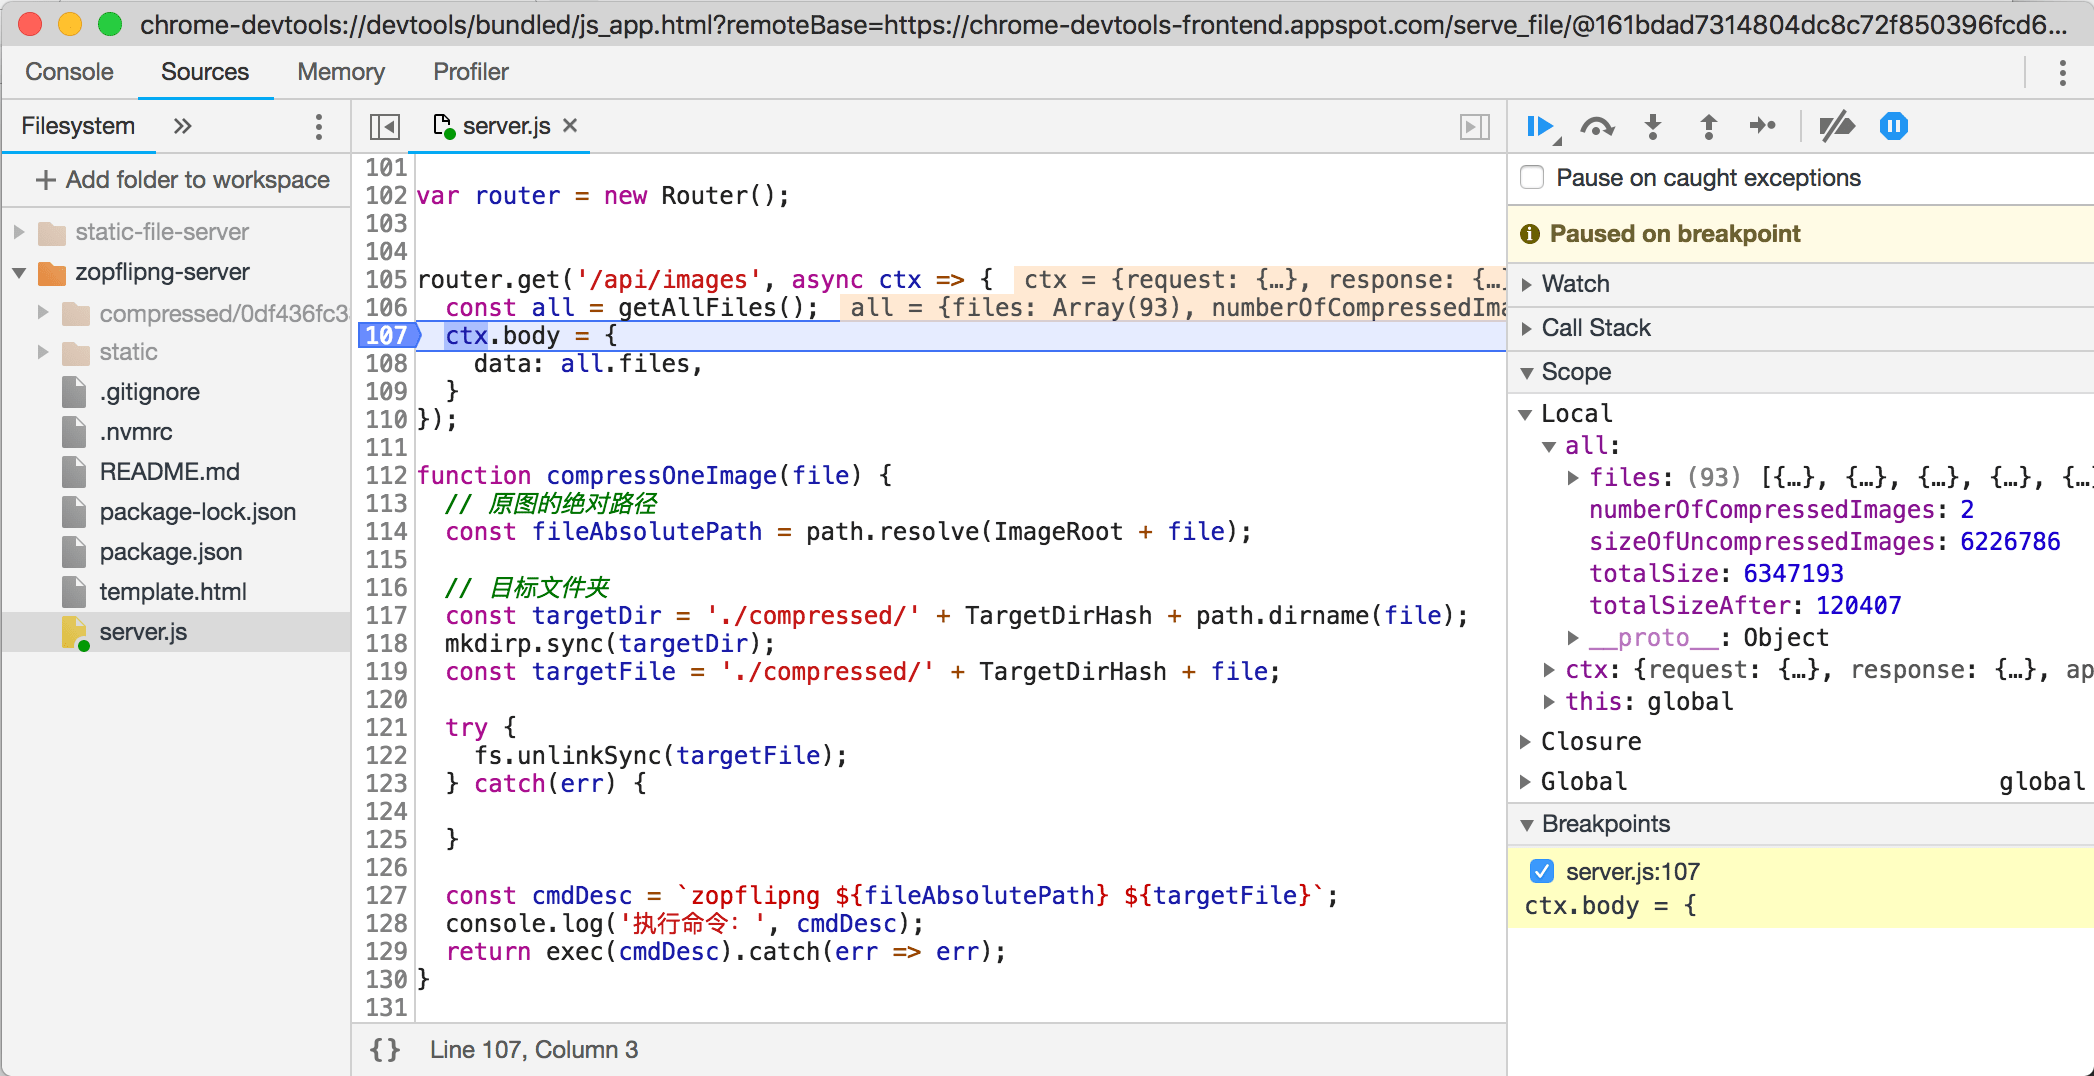Step over next function call
Screen dimensions: 2094x1076
[x=1597, y=127]
